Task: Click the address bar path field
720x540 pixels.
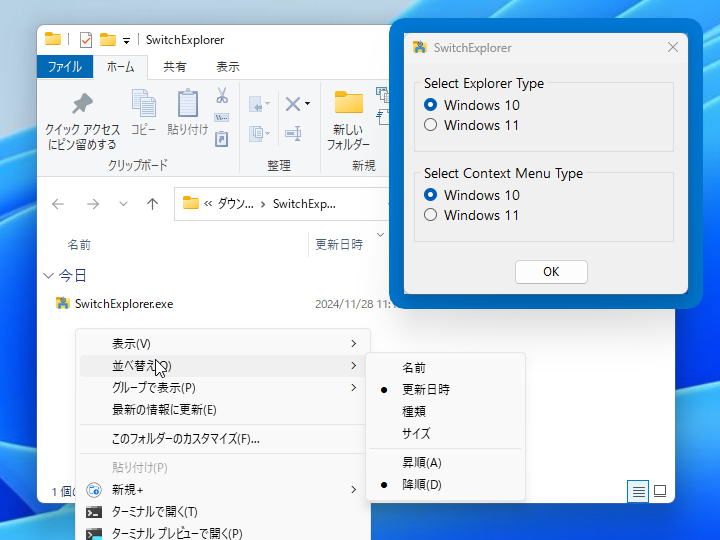Action: [281, 204]
